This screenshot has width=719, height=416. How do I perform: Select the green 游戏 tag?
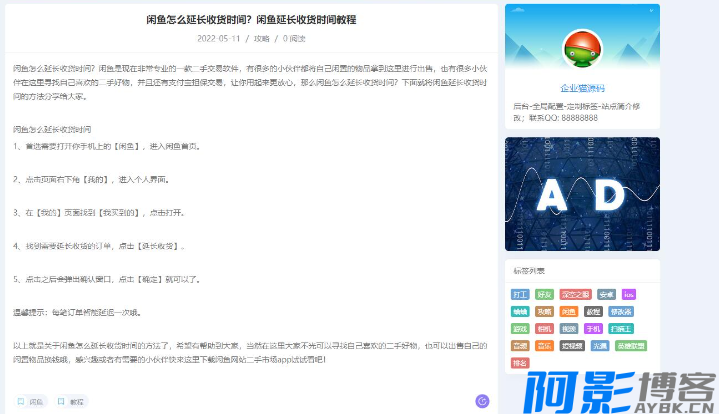point(520,328)
